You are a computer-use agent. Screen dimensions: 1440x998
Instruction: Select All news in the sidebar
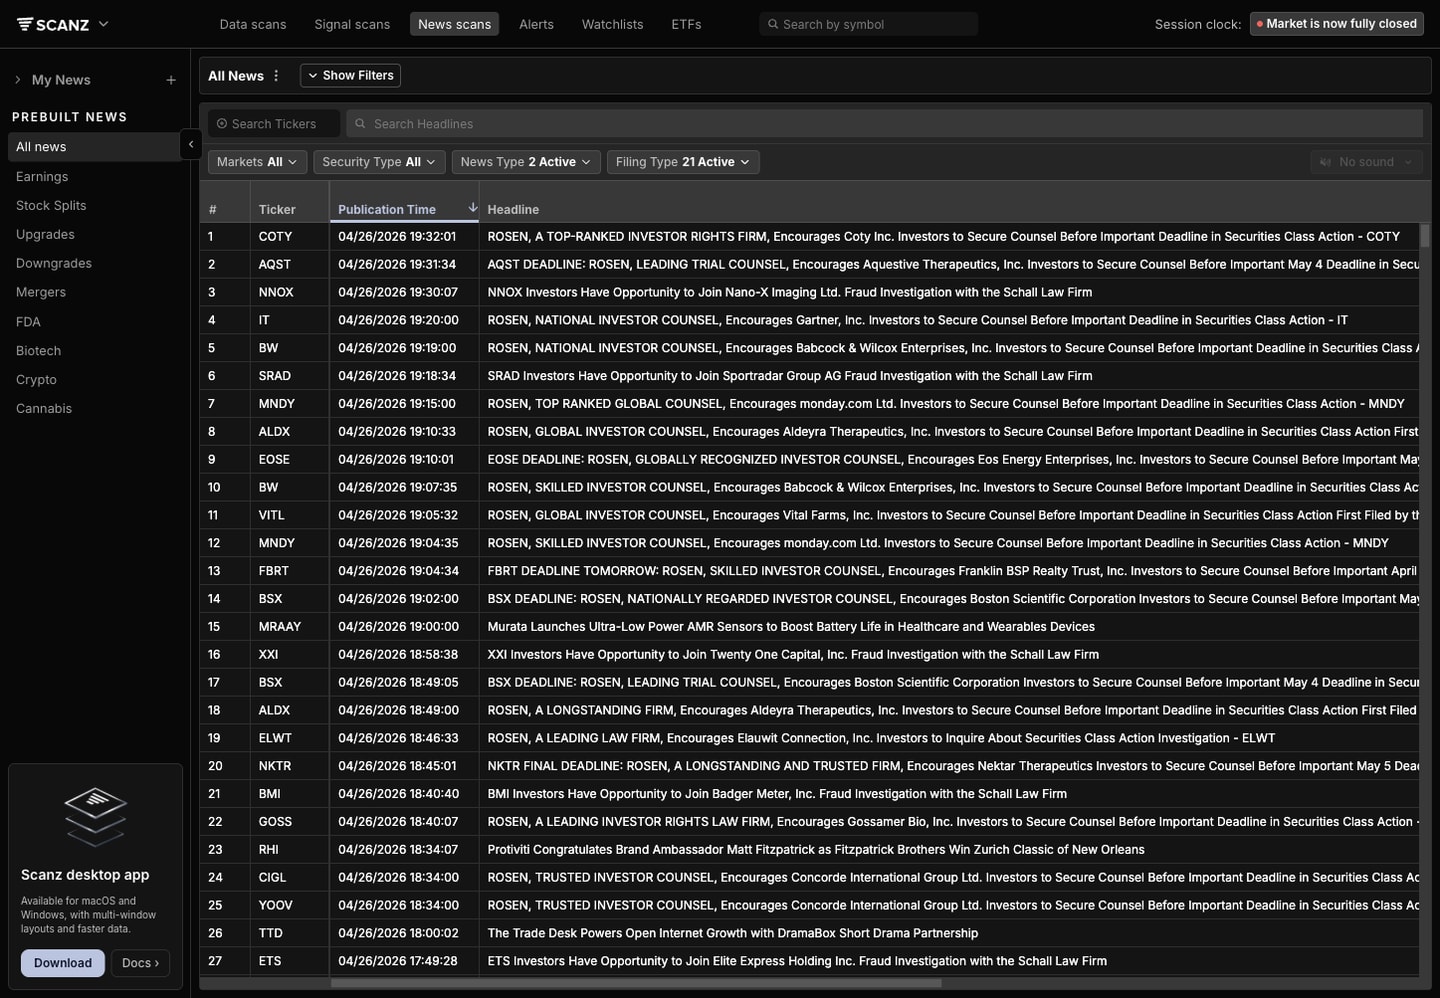point(94,147)
